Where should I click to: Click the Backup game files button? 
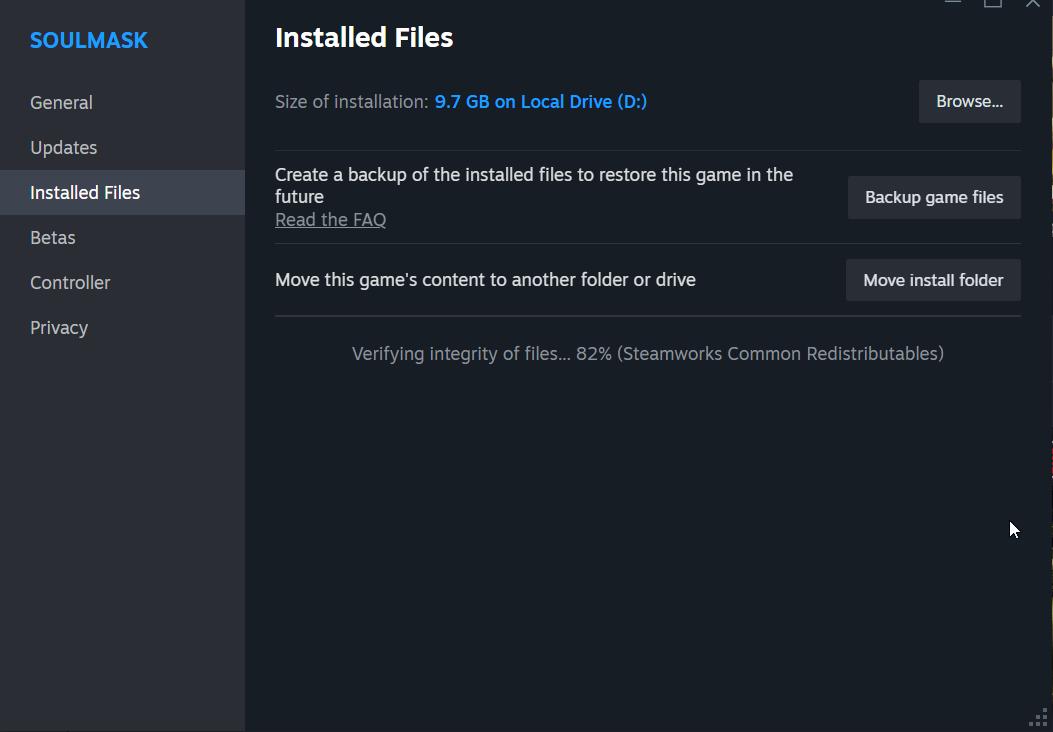pyautogui.click(x=932, y=197)
